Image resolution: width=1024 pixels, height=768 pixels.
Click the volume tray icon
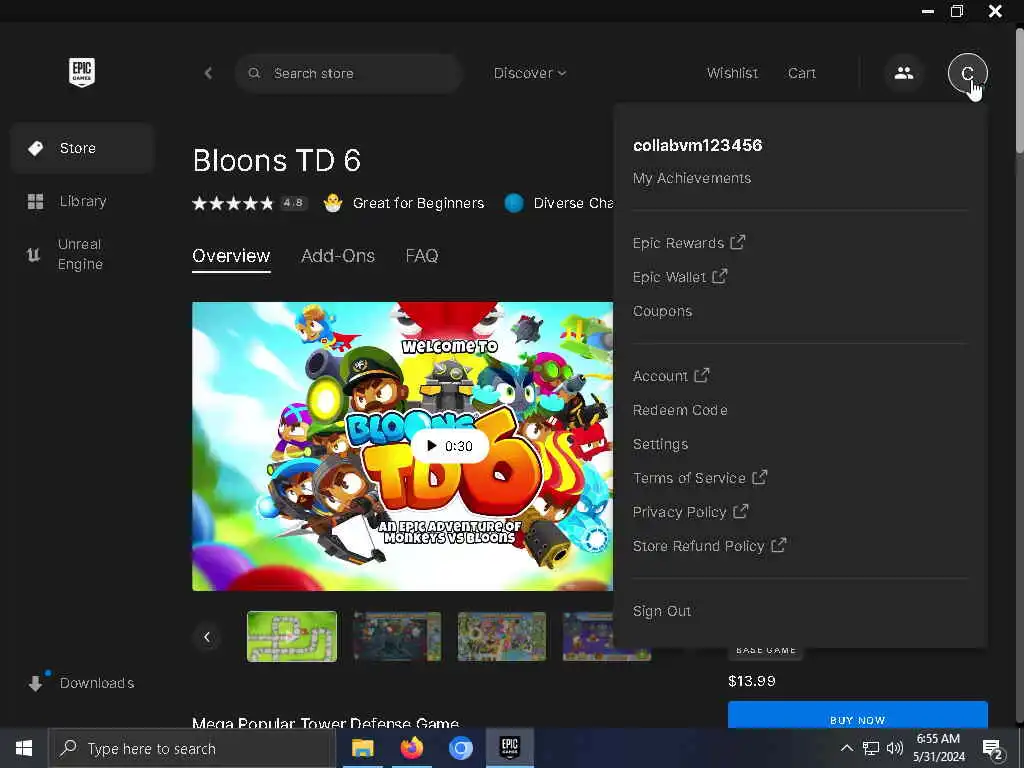pos(895,748)
